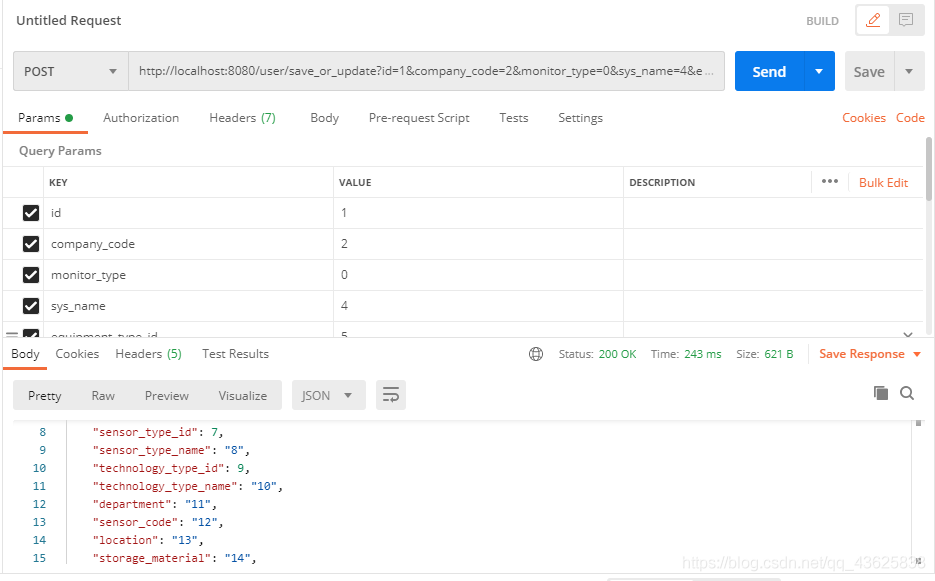Viewport: 935px width, 581px height.
Task: Switch to the Authorization tab
Action: click(x=141, y=118)
